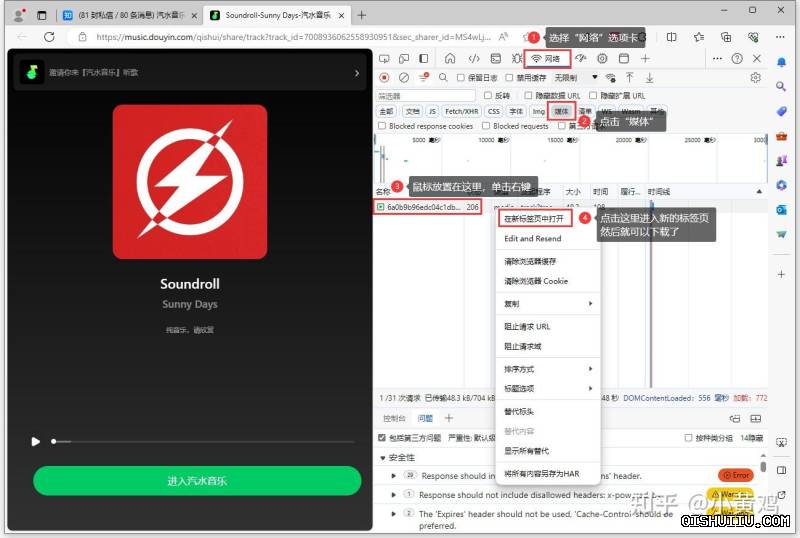
Task: Toggle 隐藏数据 URL checkbox
Action: point(529,95)
